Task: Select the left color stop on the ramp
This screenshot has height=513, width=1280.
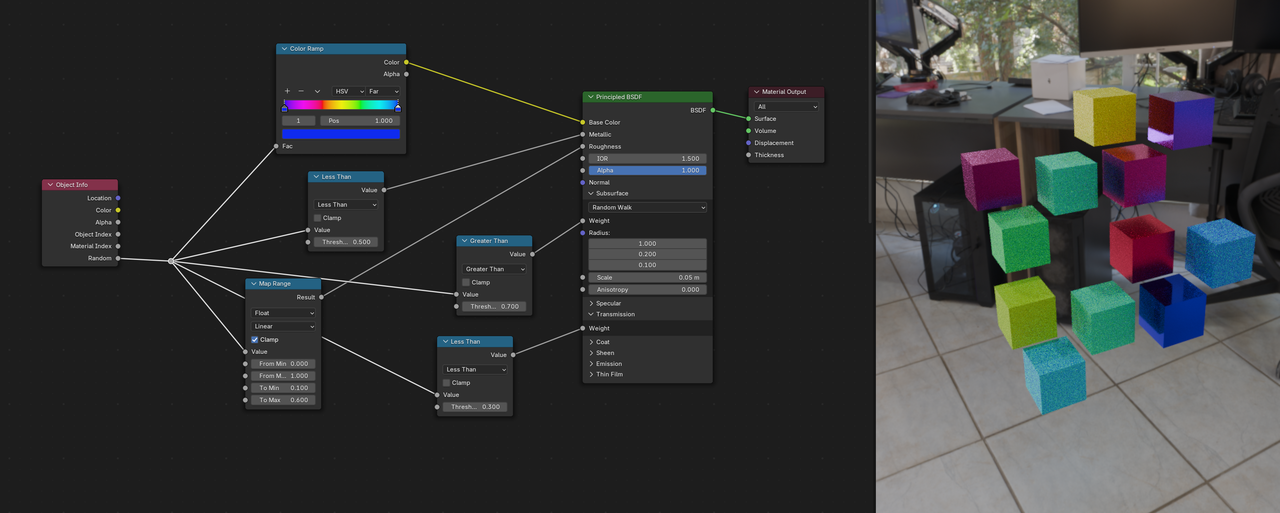Action: click(x=284, y=106)
